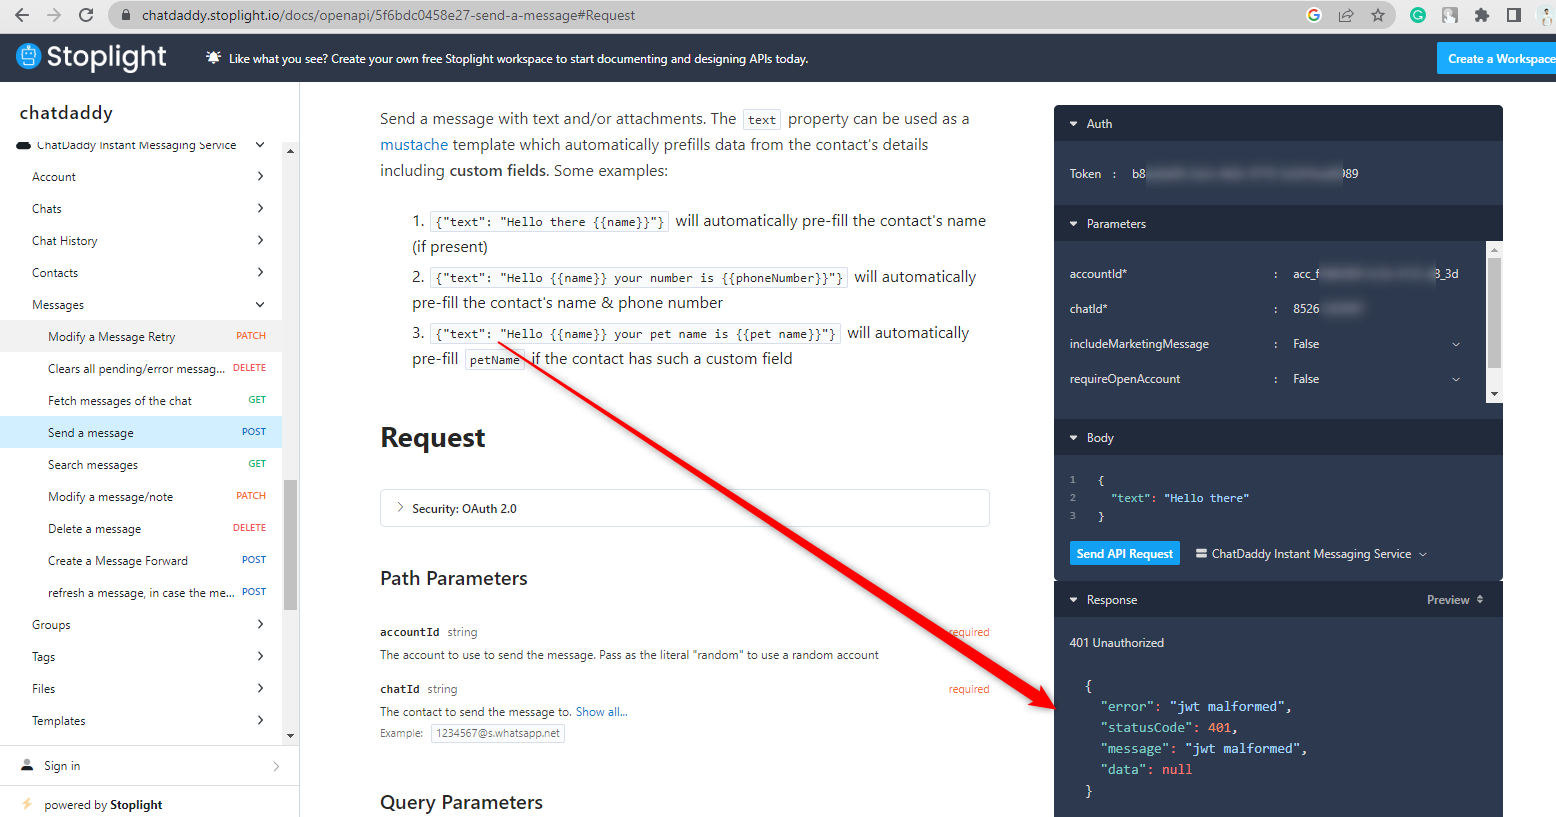
Task: Share this page using the share icon
Action: tap(1346, 15)
